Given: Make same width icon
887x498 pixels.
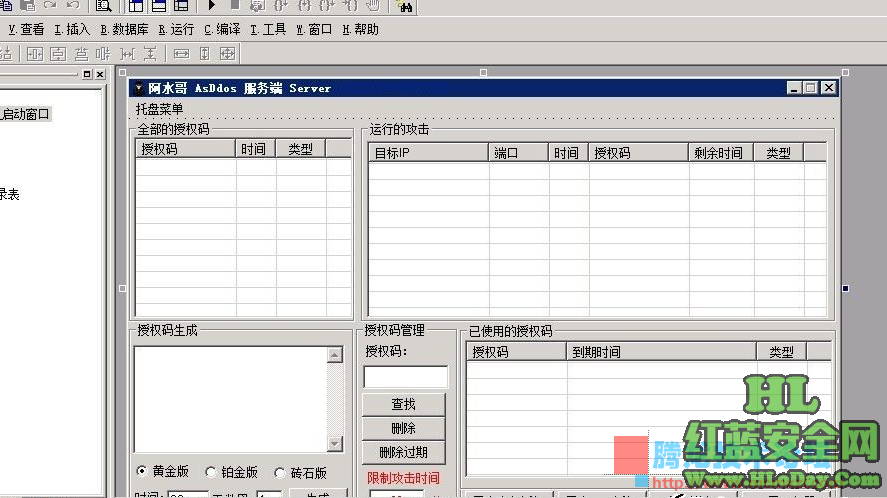Looking at the screenshot, I should tap(181, 54).
